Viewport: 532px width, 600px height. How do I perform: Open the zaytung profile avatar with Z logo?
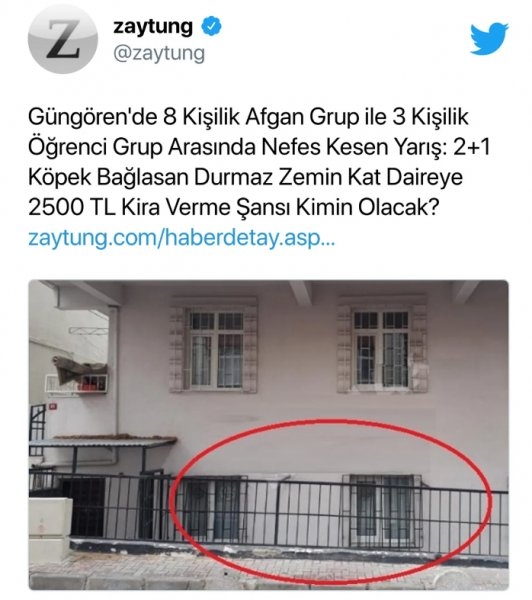point(63,38)
